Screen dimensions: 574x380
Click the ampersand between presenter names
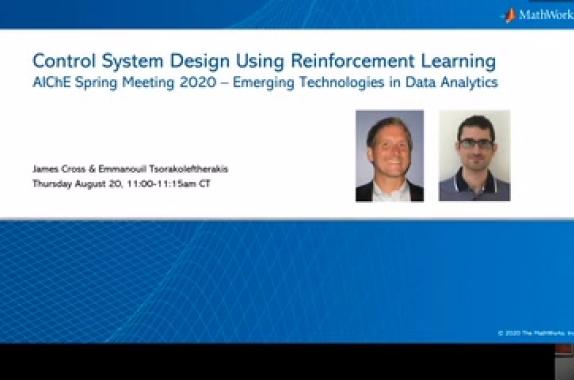click(x=92, y=169)
